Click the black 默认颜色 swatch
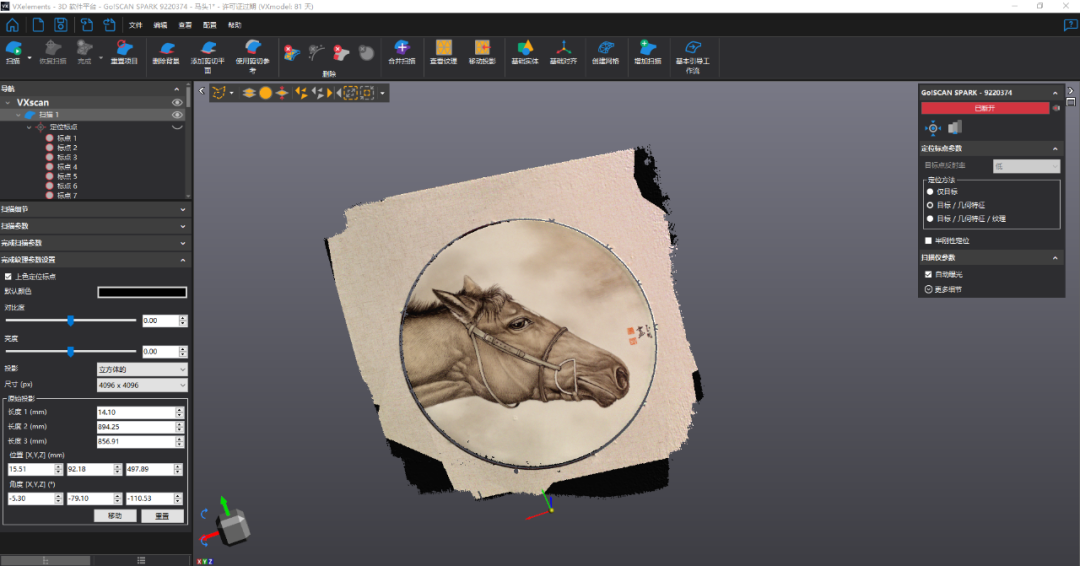The height and width of the screenshot is (566, 1080). (x=142, y=292)
